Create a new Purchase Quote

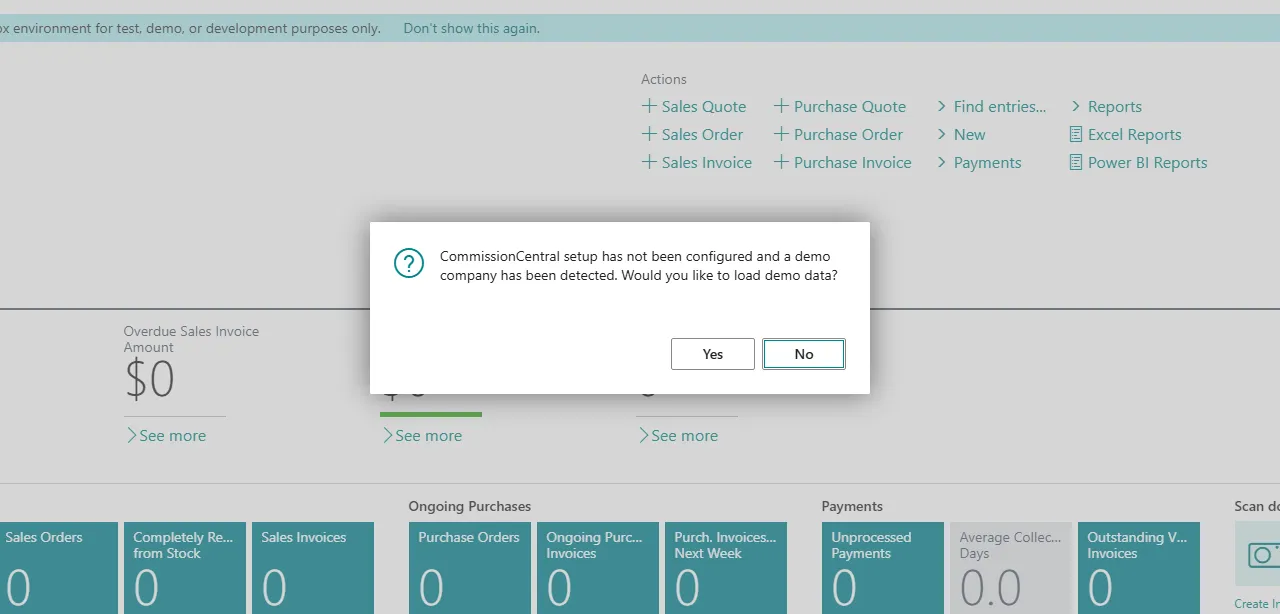(840, 106)
